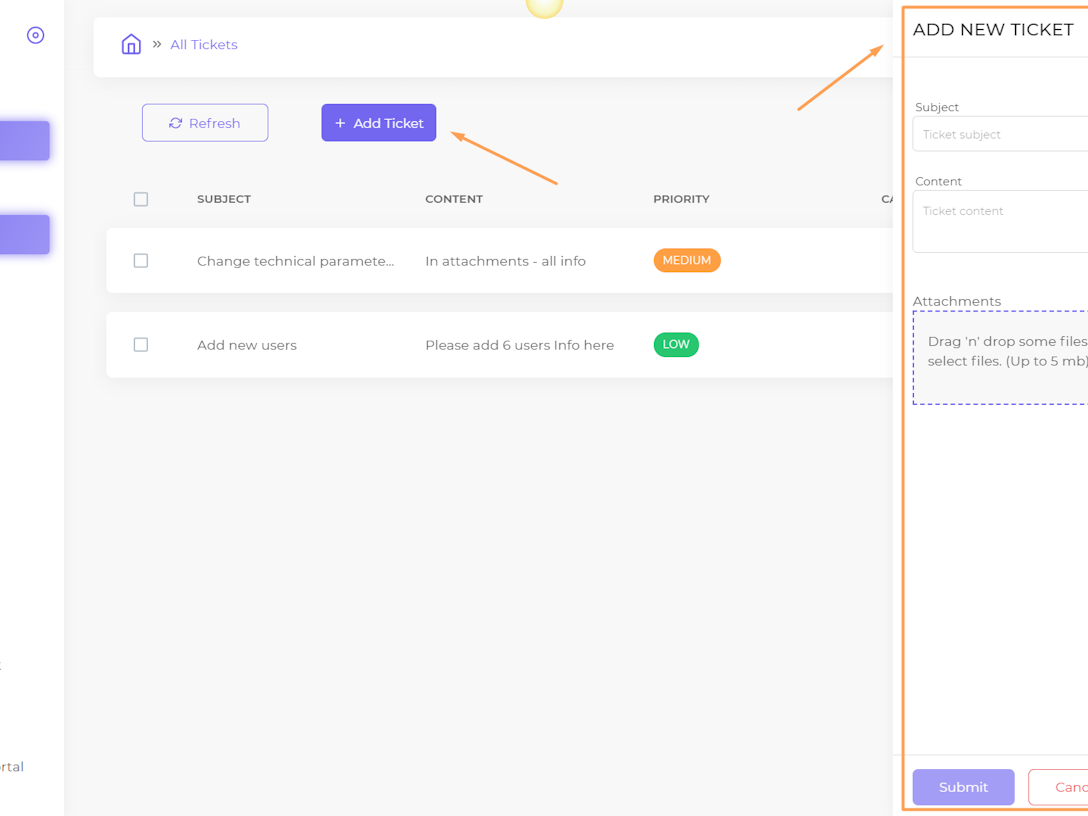The height and width of the screenshot is (816, 1088).
Task: Click the circular target icon in the sidebar
Action: tap(36, 35)
